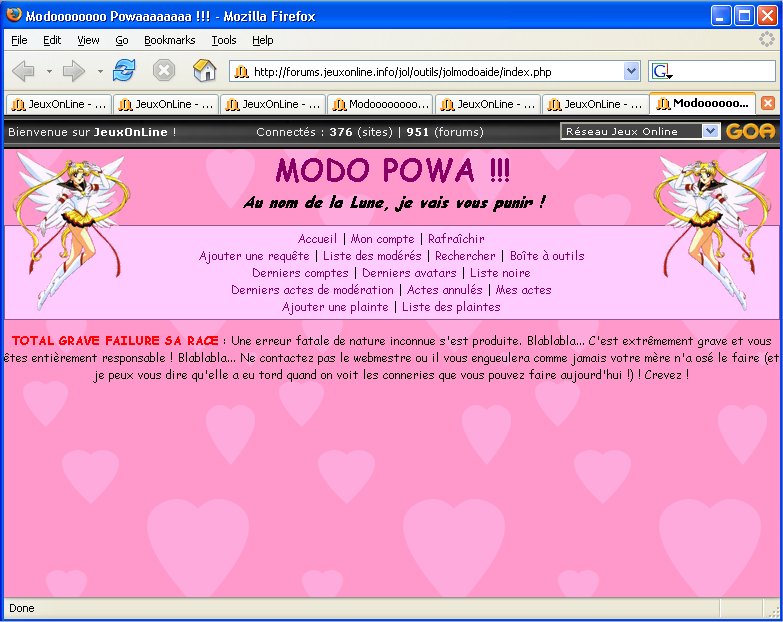Open the Go menu
This screenshot has height=622, width=783.
click(x=122, y=40)
